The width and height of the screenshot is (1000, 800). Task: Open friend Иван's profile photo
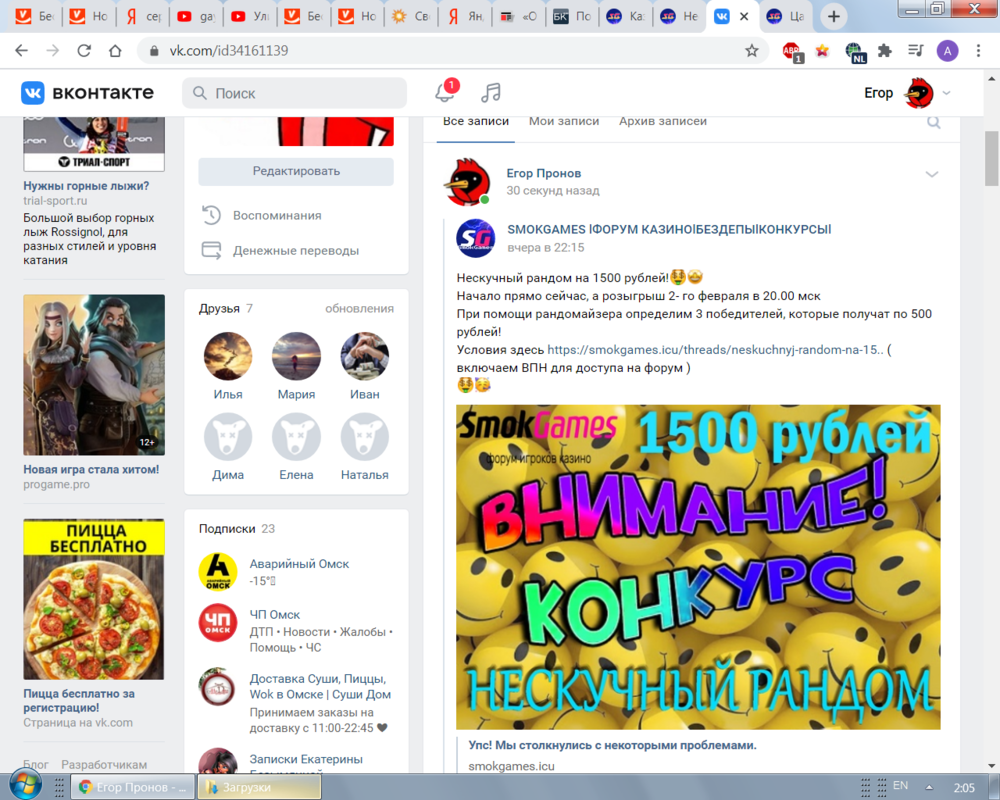(364, 356)
